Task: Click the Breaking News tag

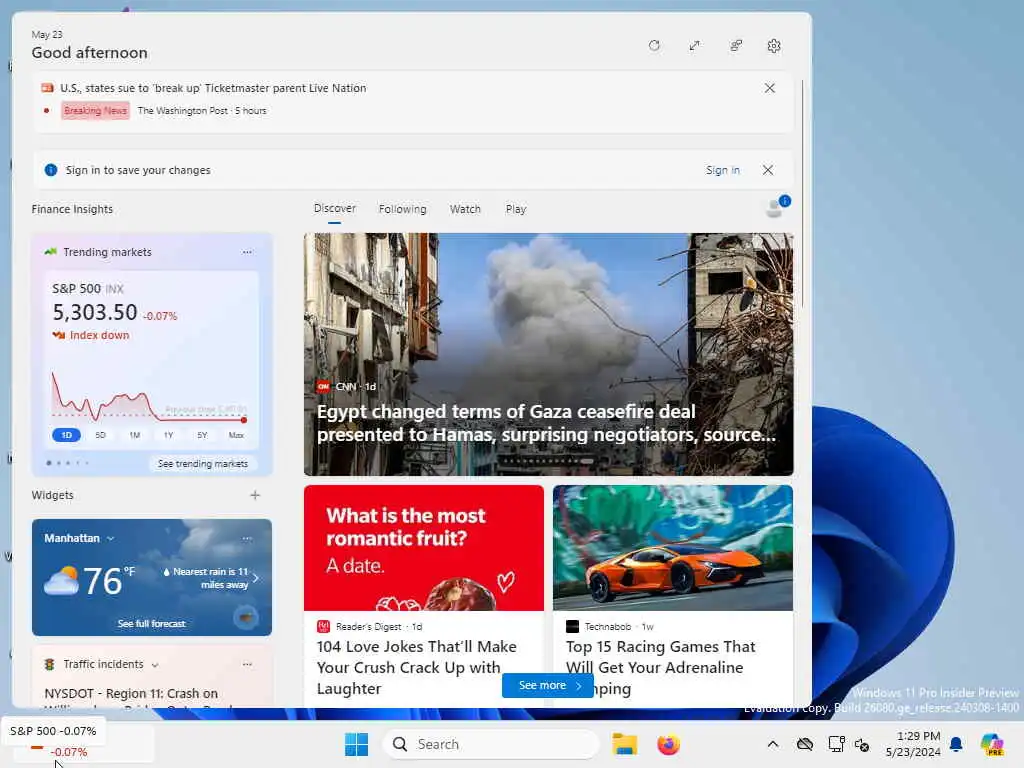Action: click(95, 110)
